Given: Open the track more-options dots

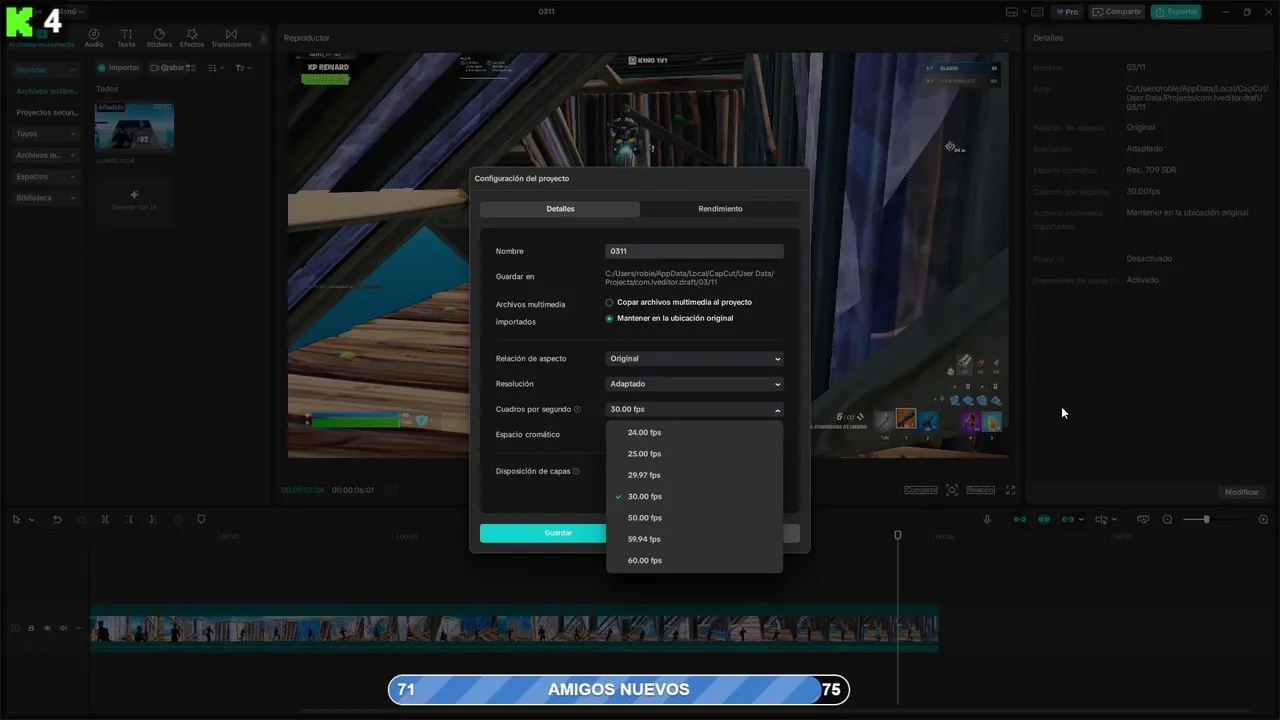Looking at the screenshot, I should tap(79, 628).
